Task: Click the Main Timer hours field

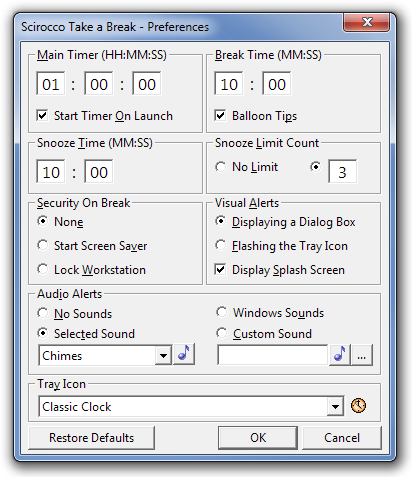Action: [51, 83]
